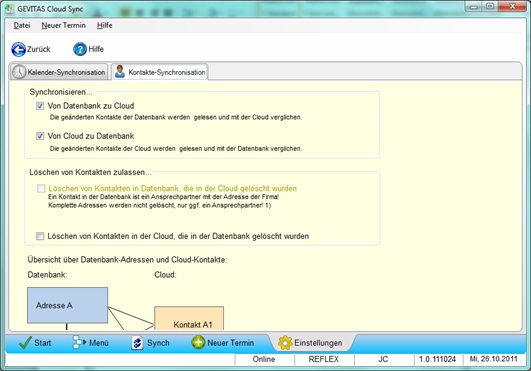Enable Löschen von Kontakten in der Cloud
The image size is (531, 371).
click(x=40, y=236)
